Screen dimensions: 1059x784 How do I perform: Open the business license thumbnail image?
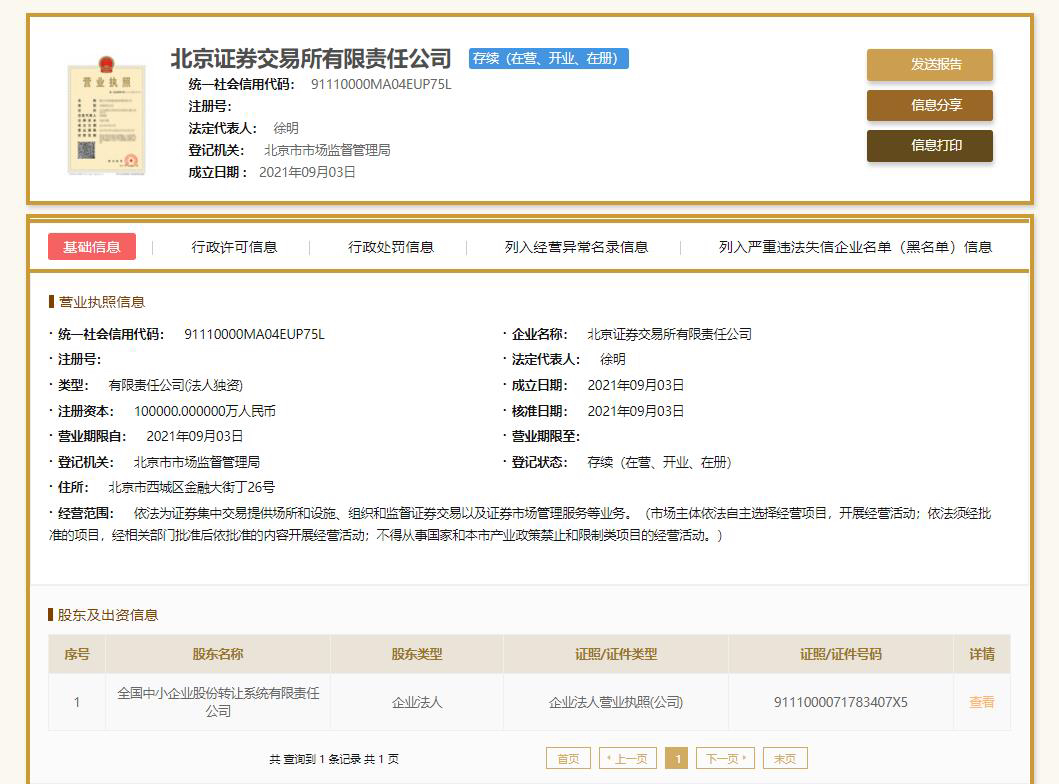point(106,117)
